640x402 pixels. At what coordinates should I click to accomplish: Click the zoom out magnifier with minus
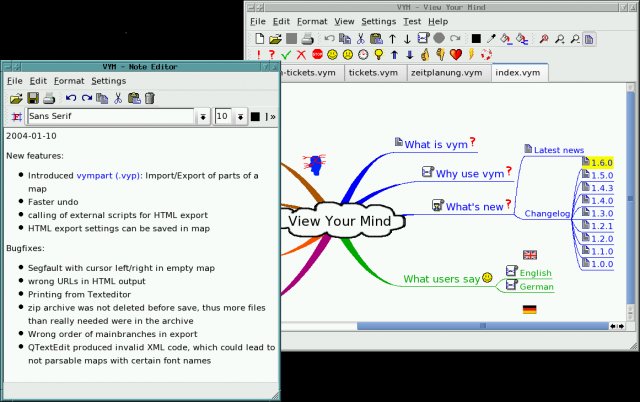pyautogui.click(x=575, y=39)
